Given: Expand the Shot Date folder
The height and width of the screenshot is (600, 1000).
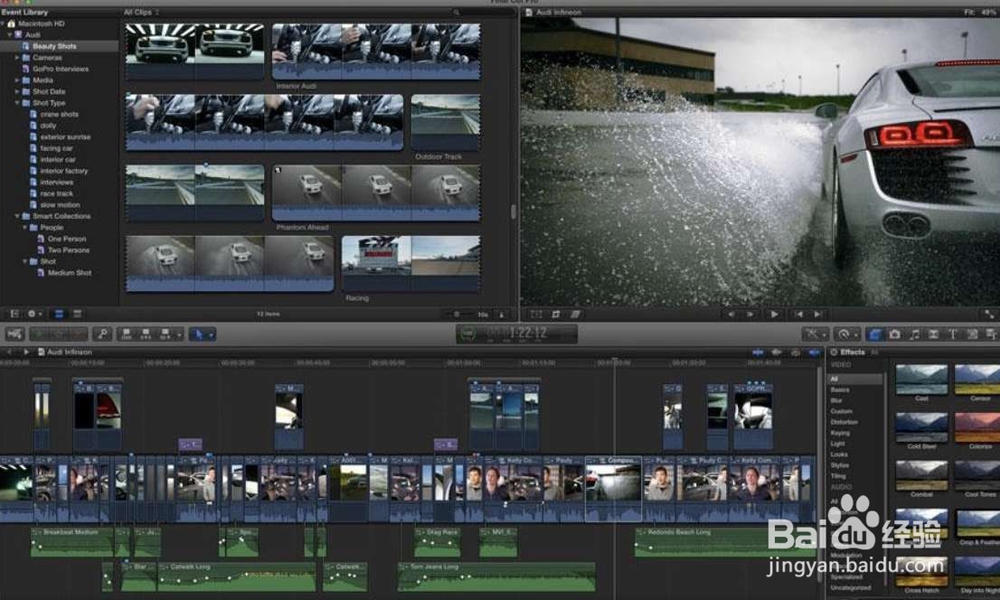Looking at the screenshot, I should (x=17, y=92).
